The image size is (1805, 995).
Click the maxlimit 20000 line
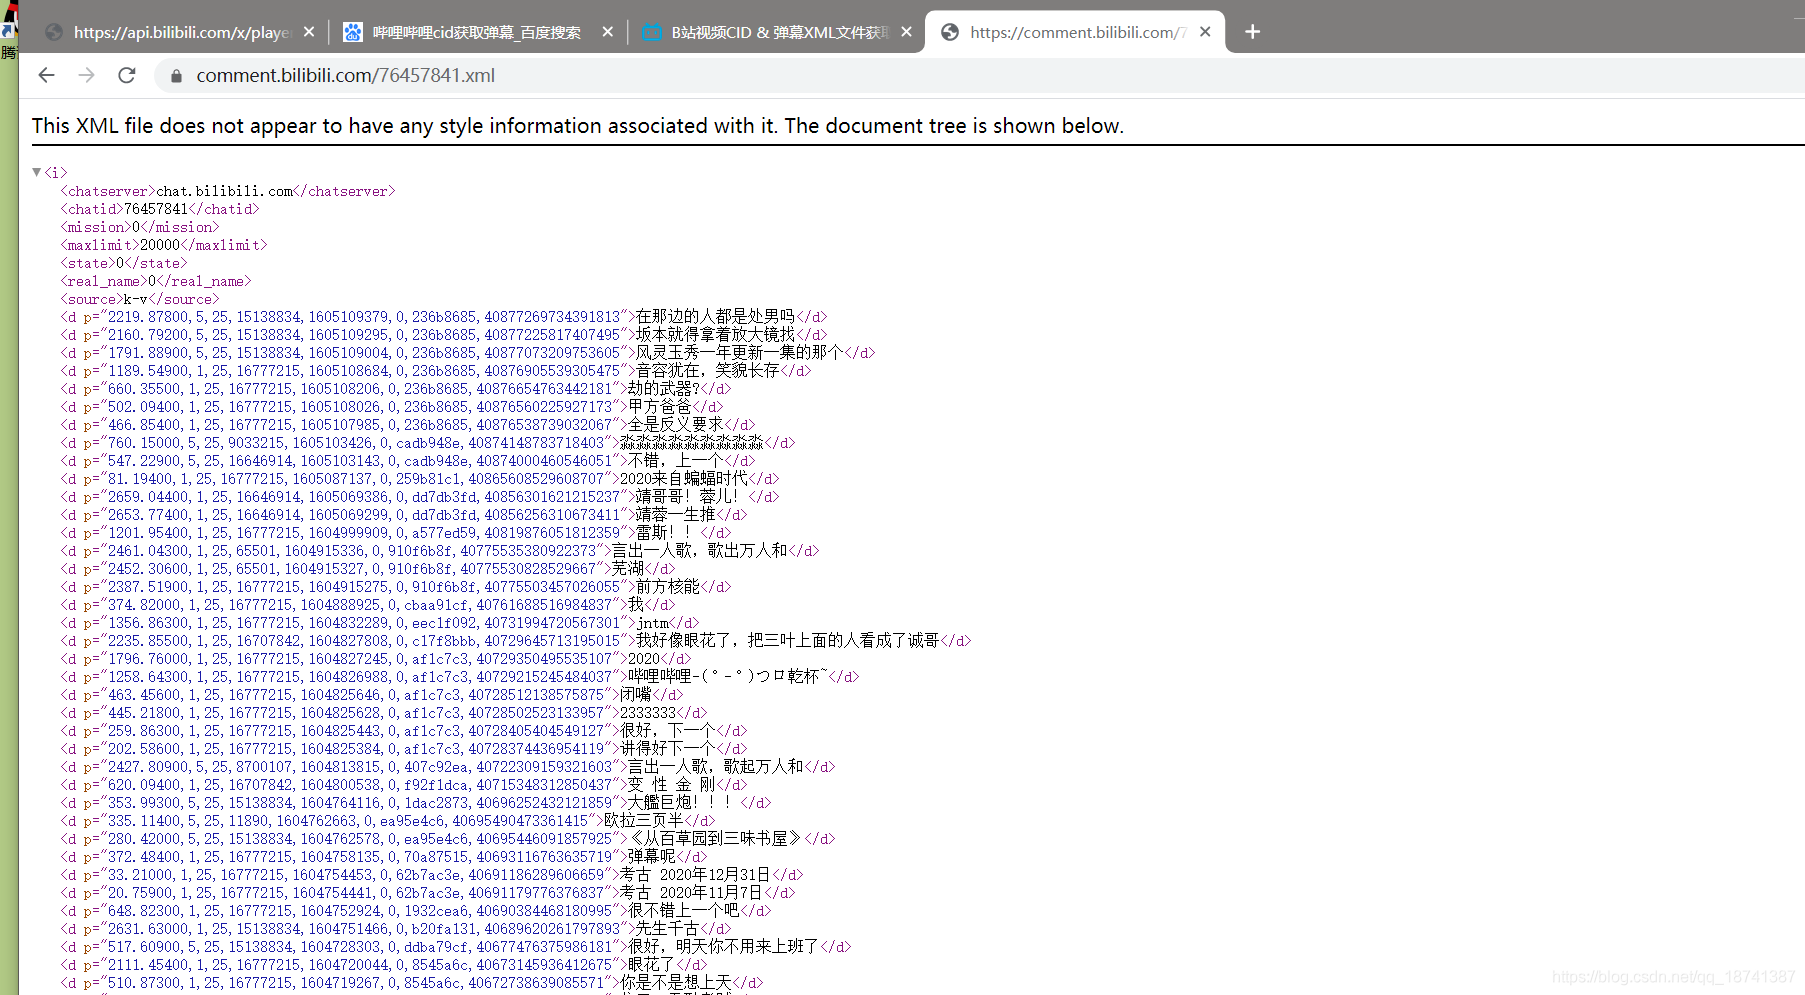pos(164,245)
